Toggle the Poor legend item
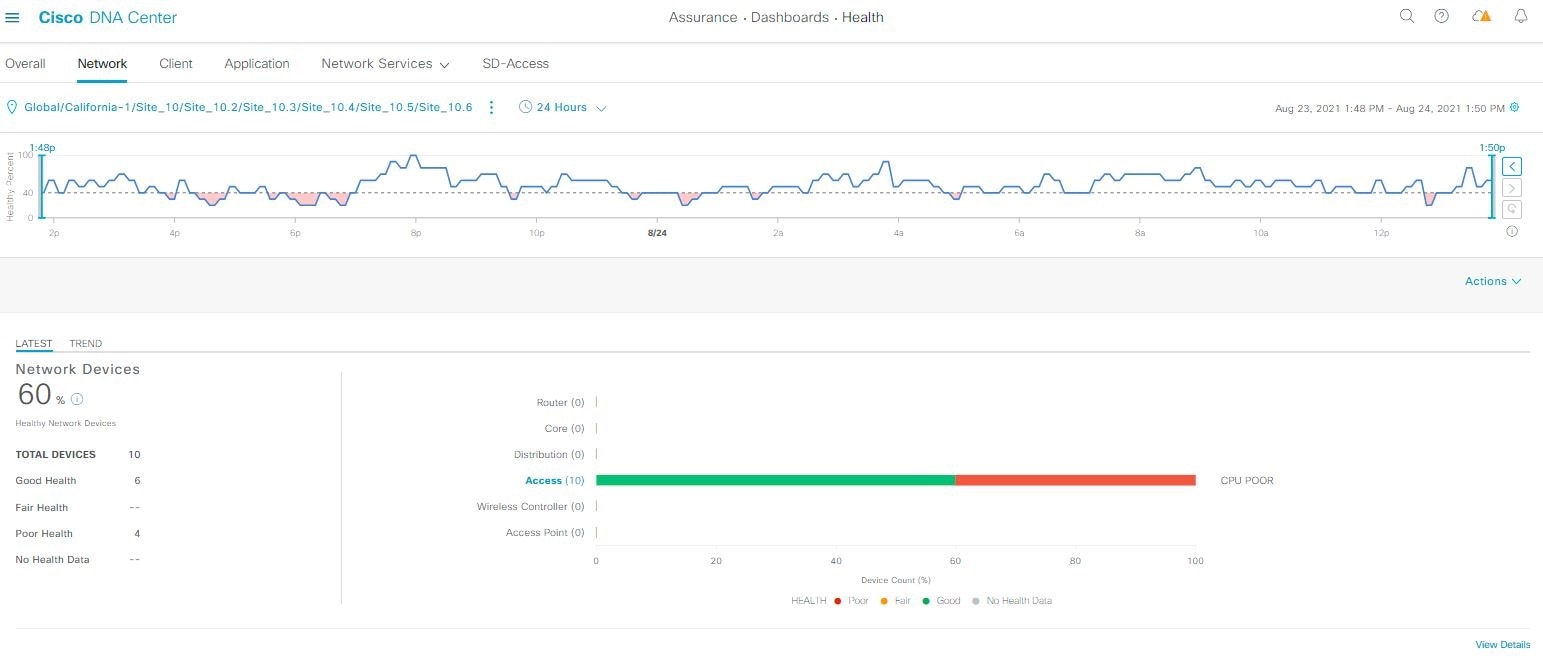 tap(850, 601)
